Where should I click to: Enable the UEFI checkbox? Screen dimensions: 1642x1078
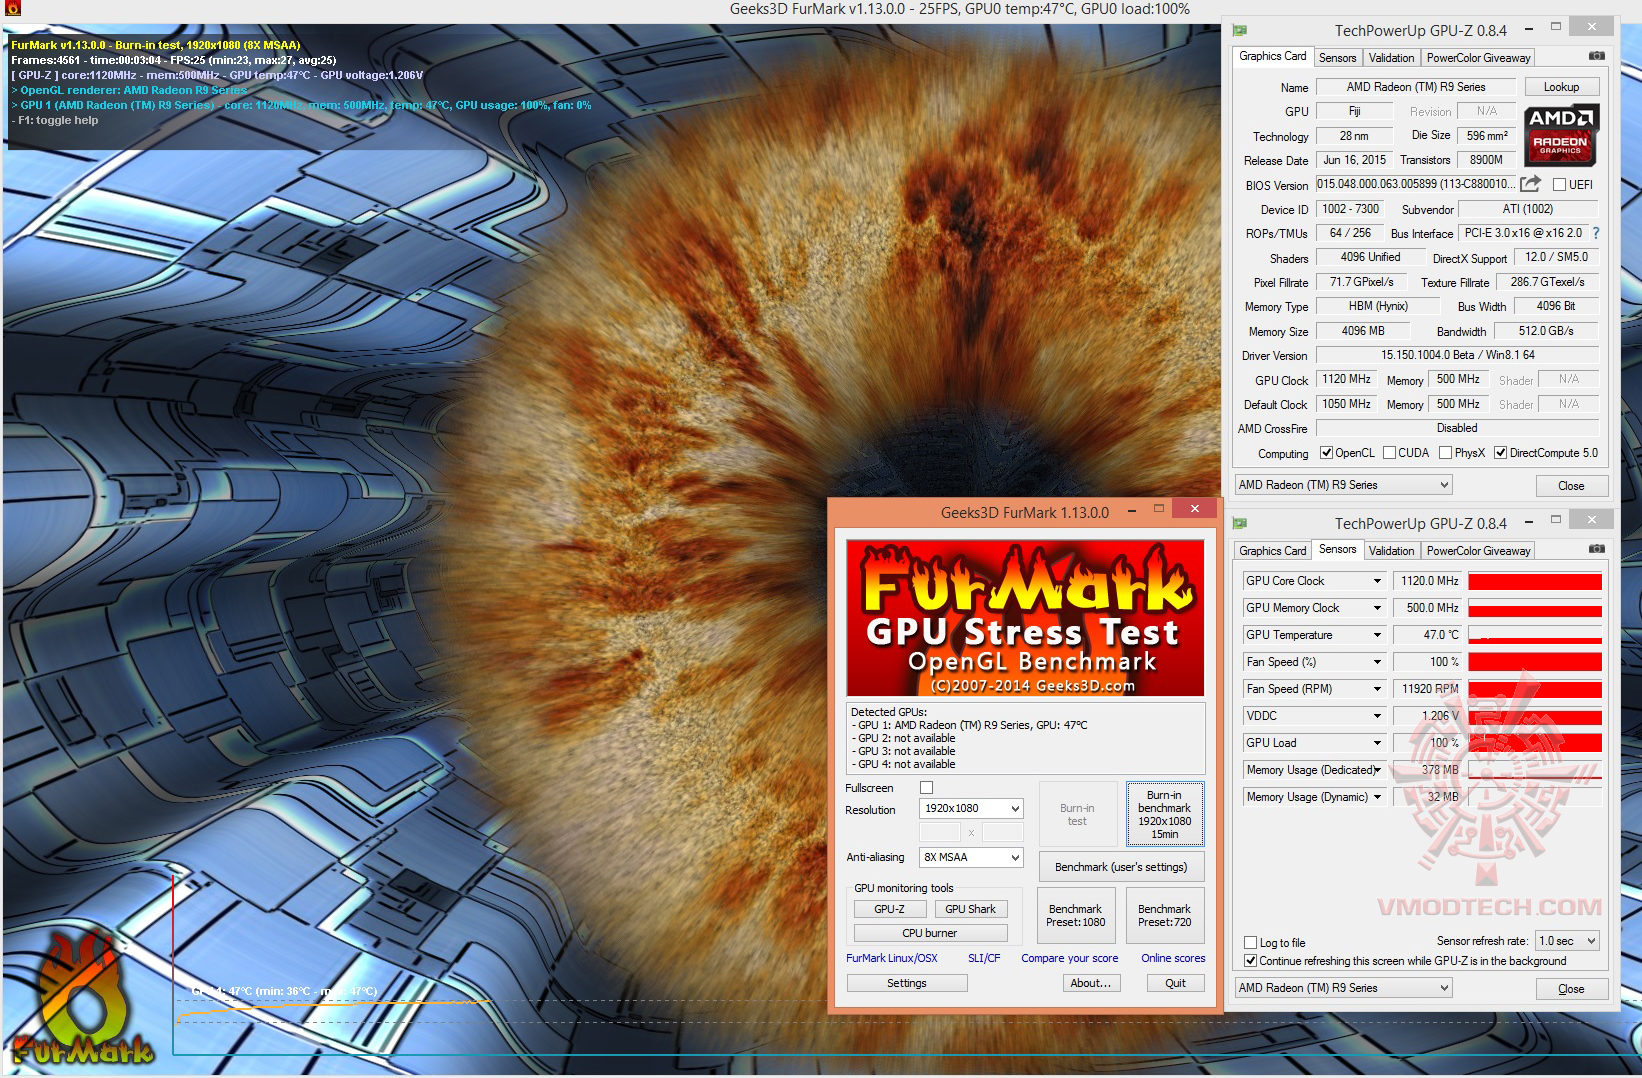(x=1559, y=185)
